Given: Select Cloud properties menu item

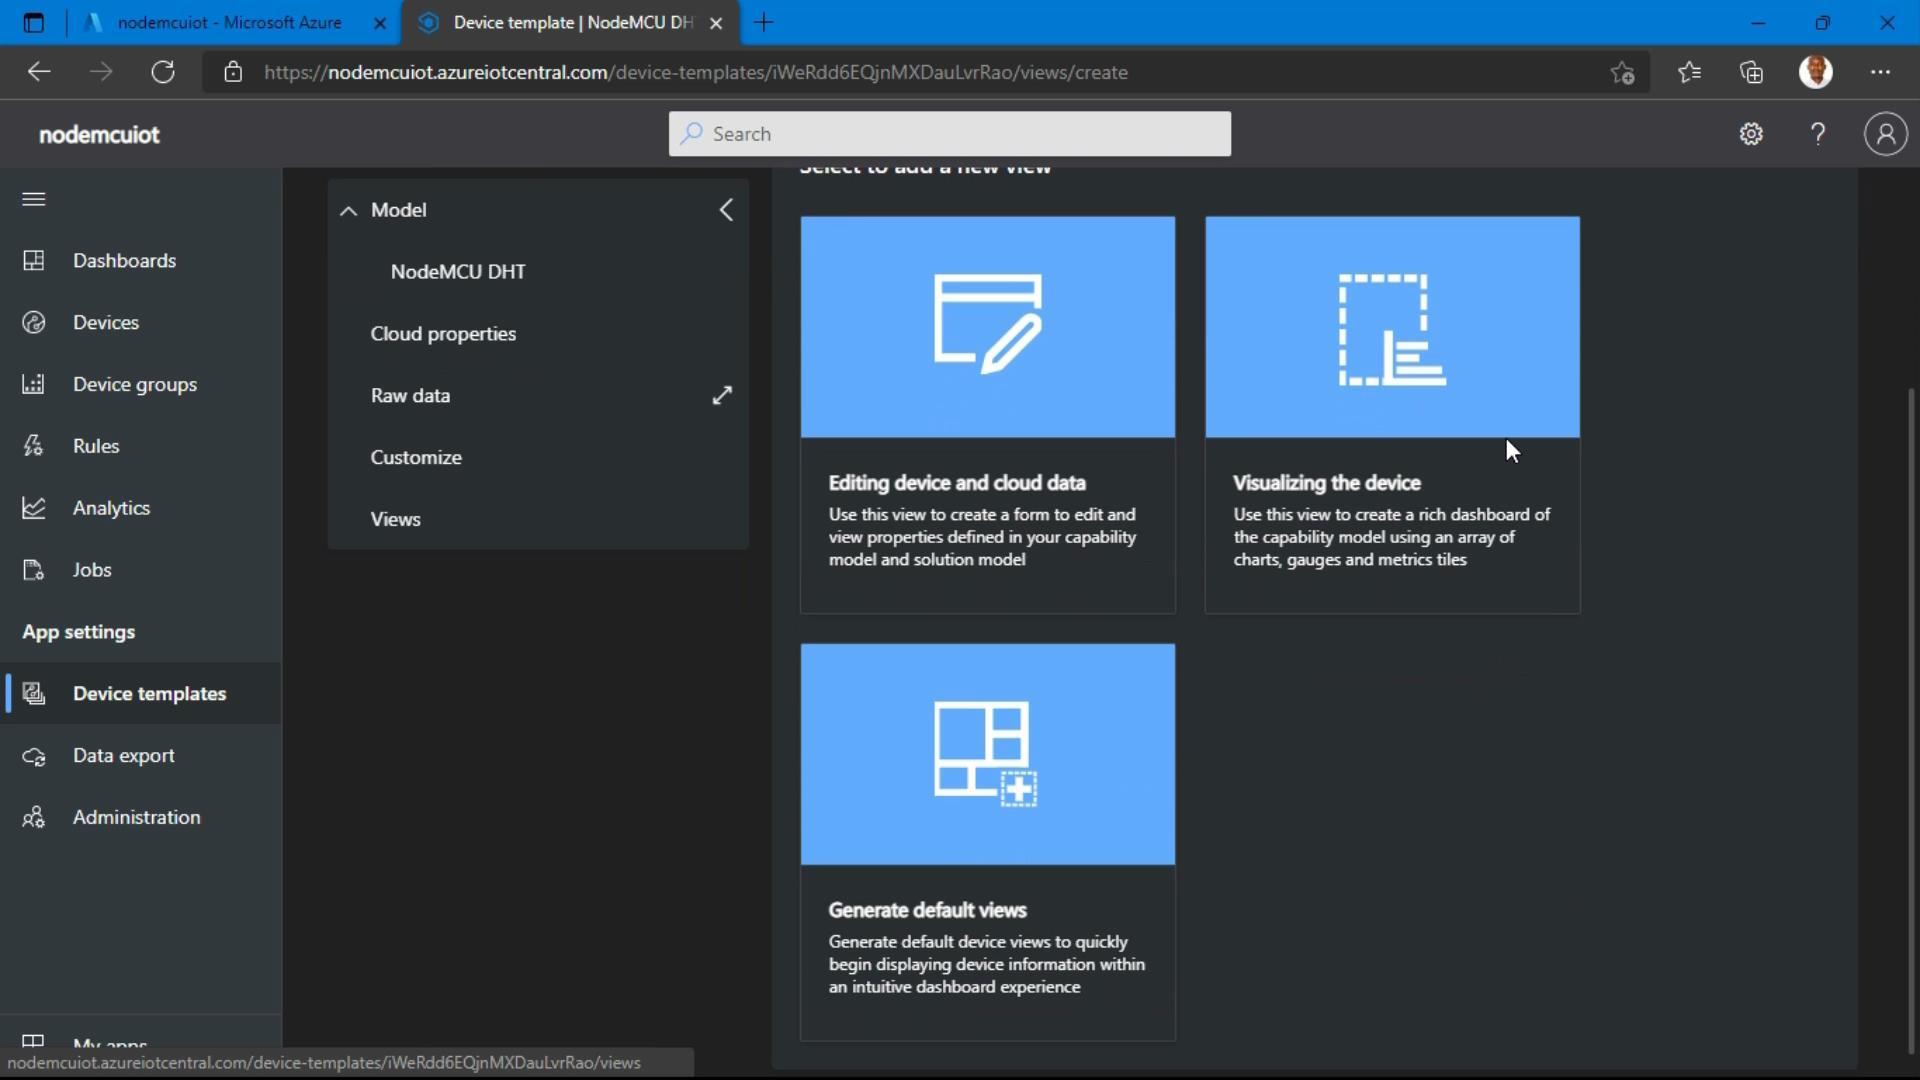Looking at the screenshot, I should pyautogui.click(x=443, y=334).
